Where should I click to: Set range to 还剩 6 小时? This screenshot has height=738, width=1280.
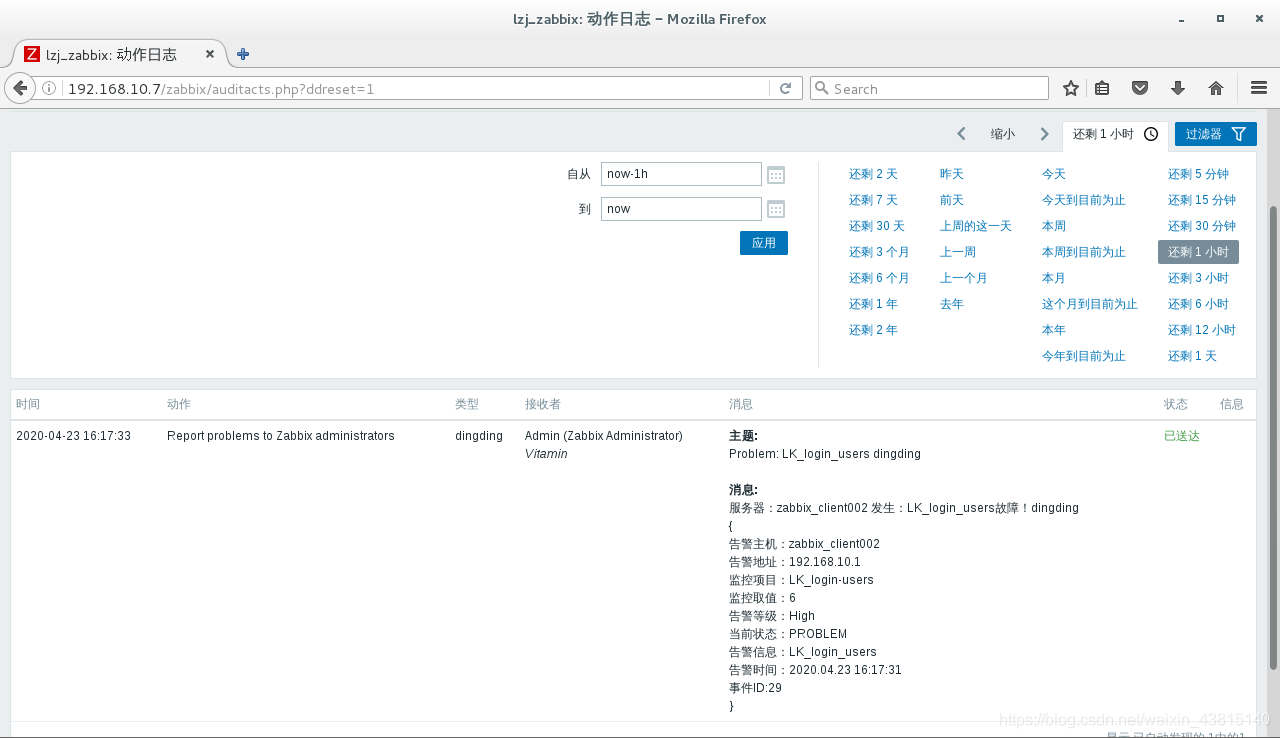coord(1198,304)
